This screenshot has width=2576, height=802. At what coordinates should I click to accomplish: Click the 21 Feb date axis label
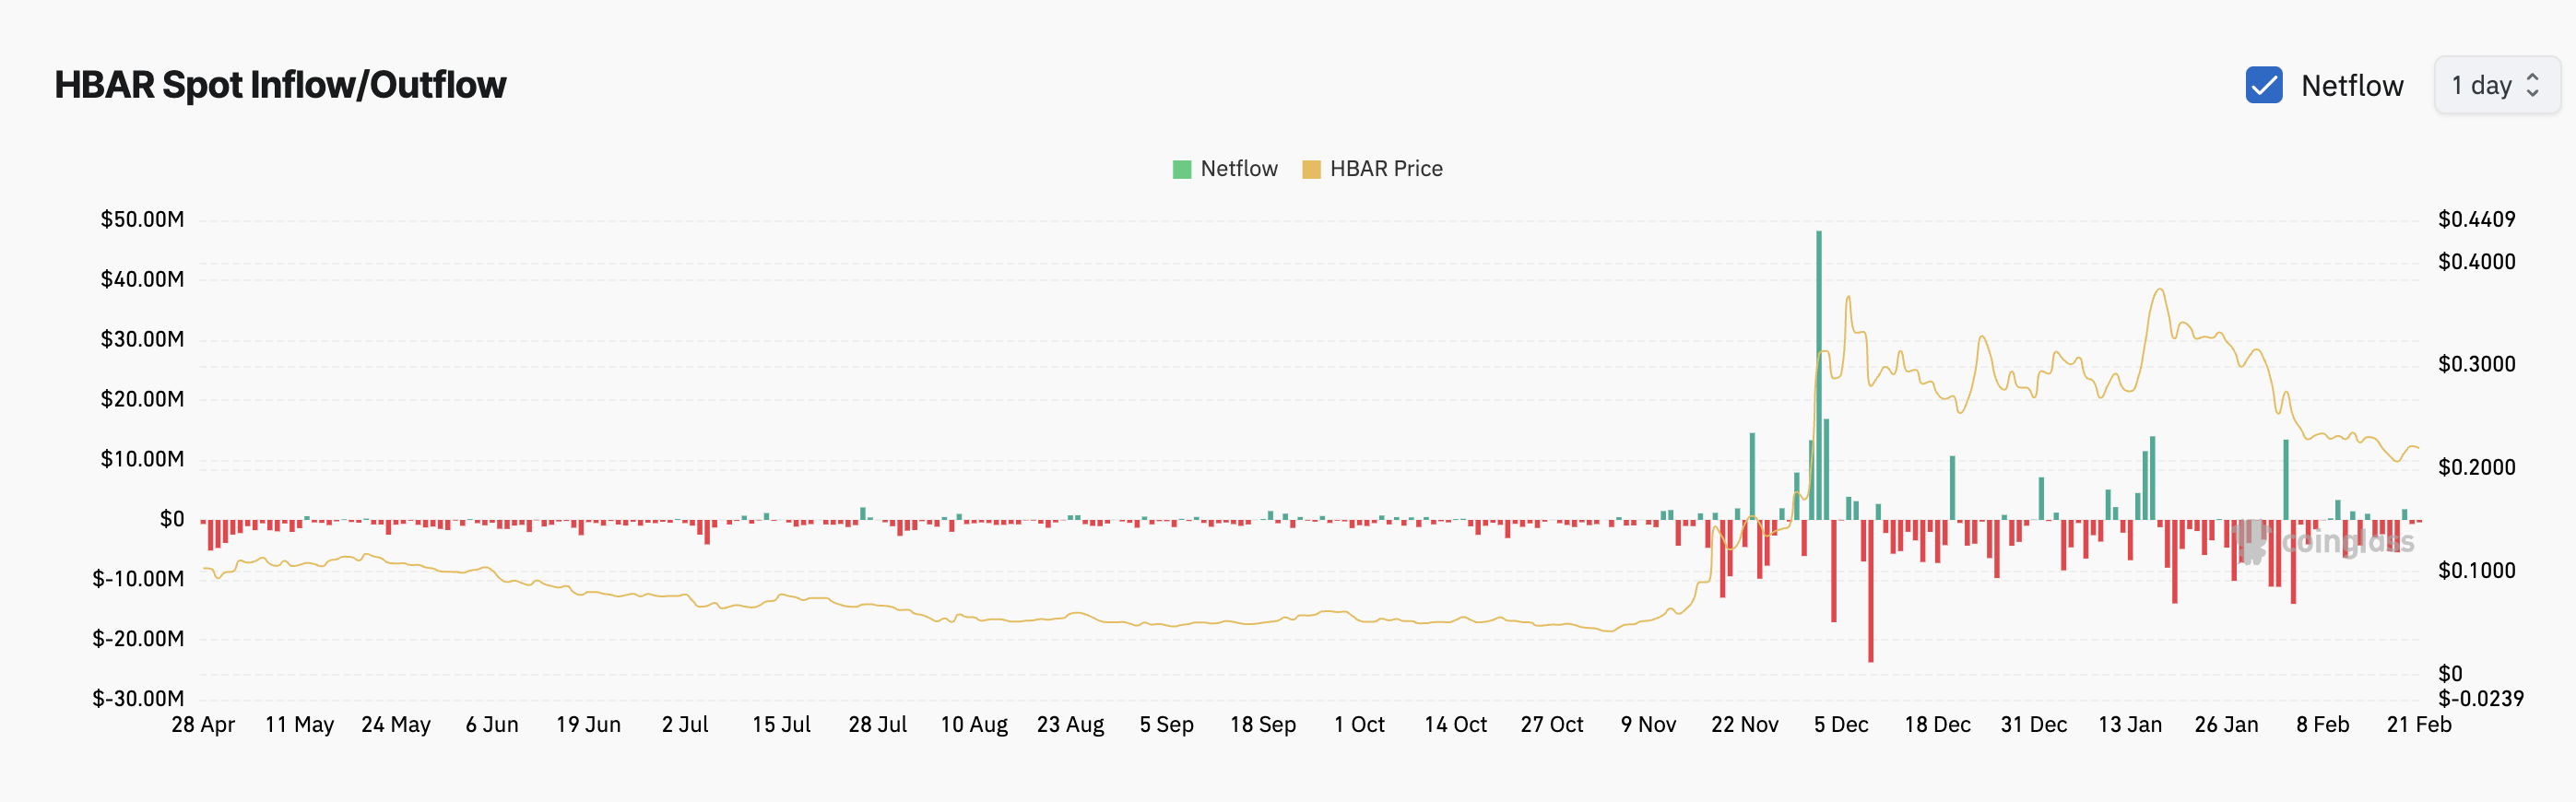click(x=2418, y=724)
